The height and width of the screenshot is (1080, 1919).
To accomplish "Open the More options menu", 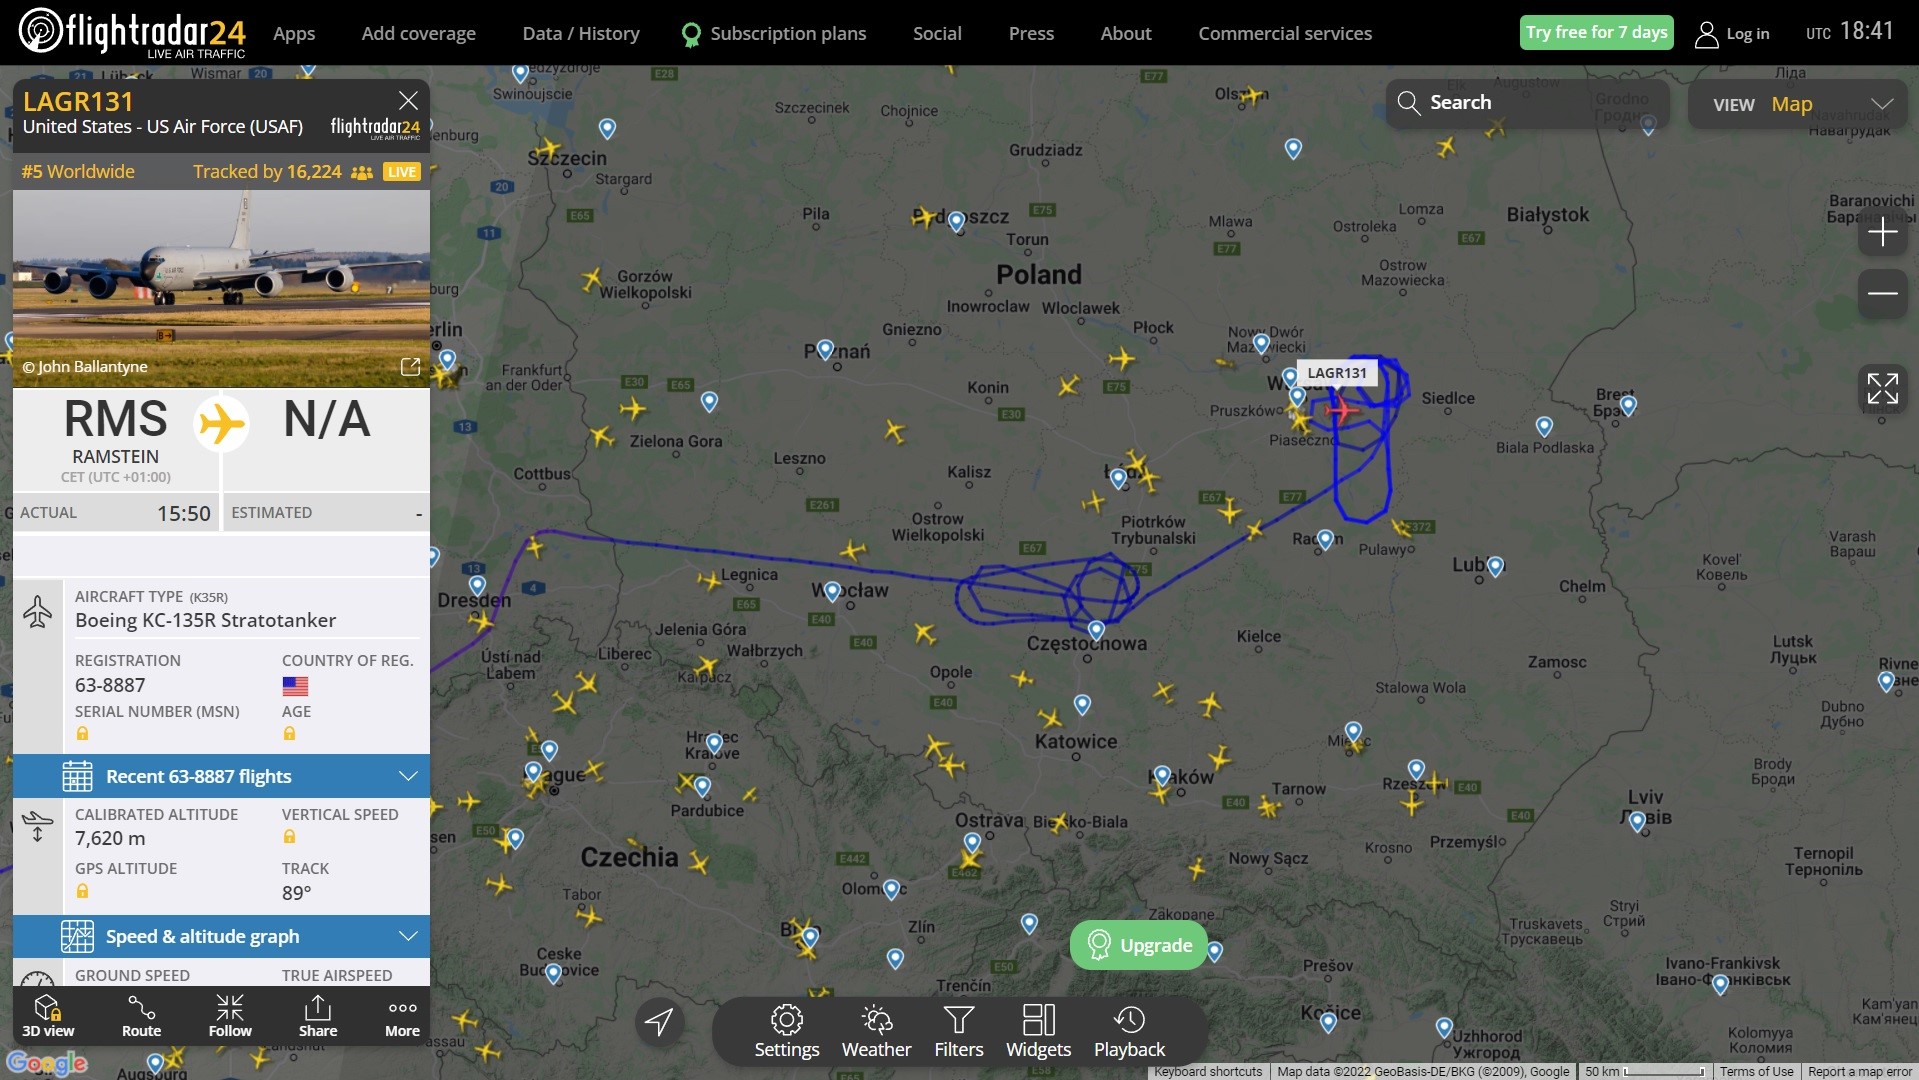I will (x=402, y=1016).
